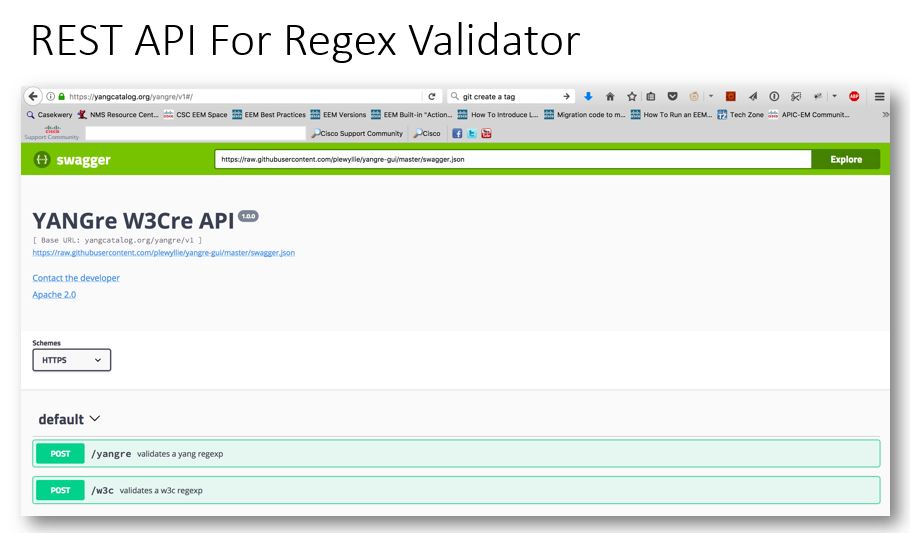Open the ABP Adblock Plus icon
Viewport: 910px width, 533px height.
tap(854, 96)
